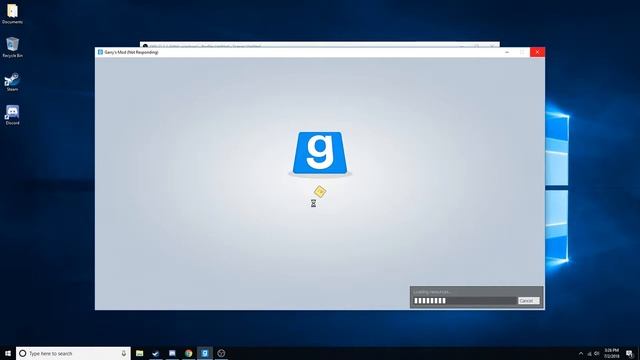Open File Explorer from the taskbar
Viewport: 640px width, 360px height.
140,353
